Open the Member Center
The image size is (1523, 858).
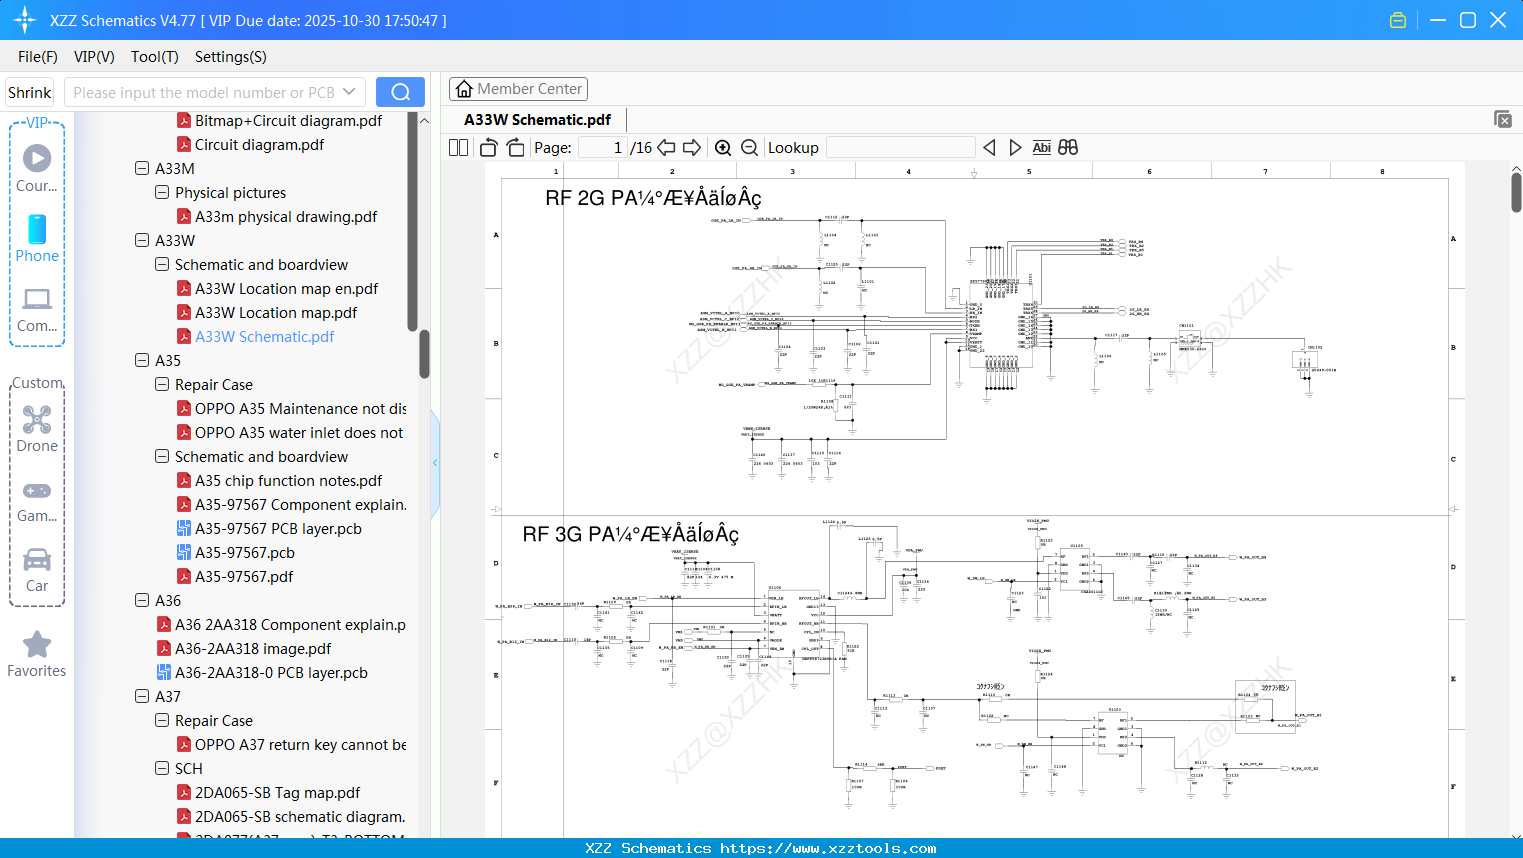(518, 88)
